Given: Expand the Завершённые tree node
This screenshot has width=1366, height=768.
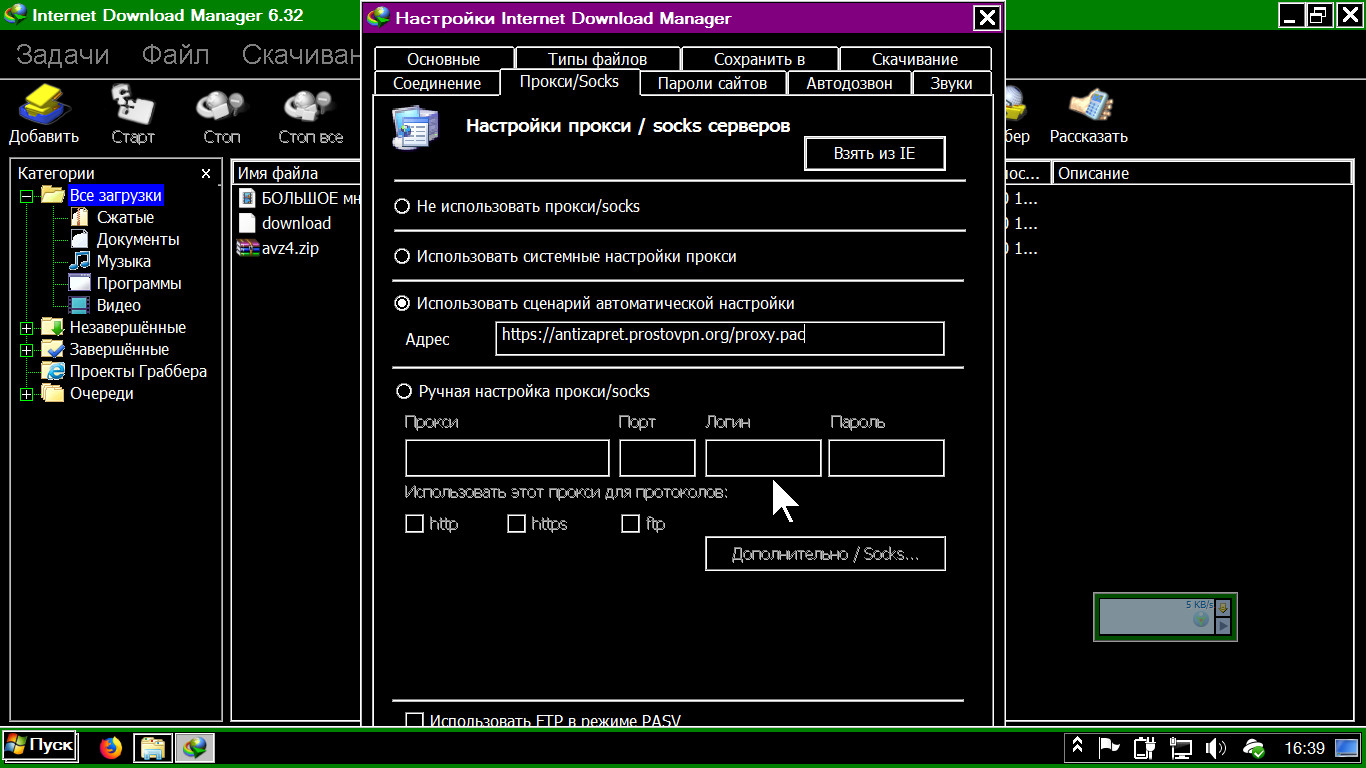Looking at the screenshot, I should 26,350.
